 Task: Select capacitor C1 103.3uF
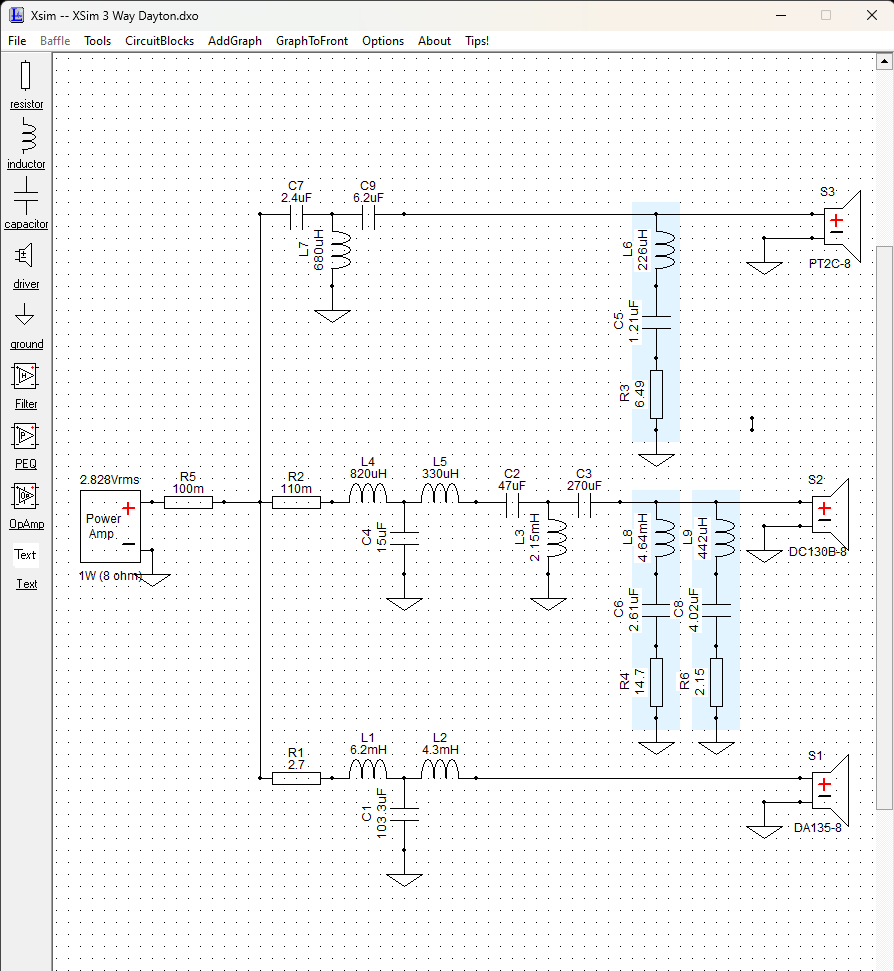[404, 814]
